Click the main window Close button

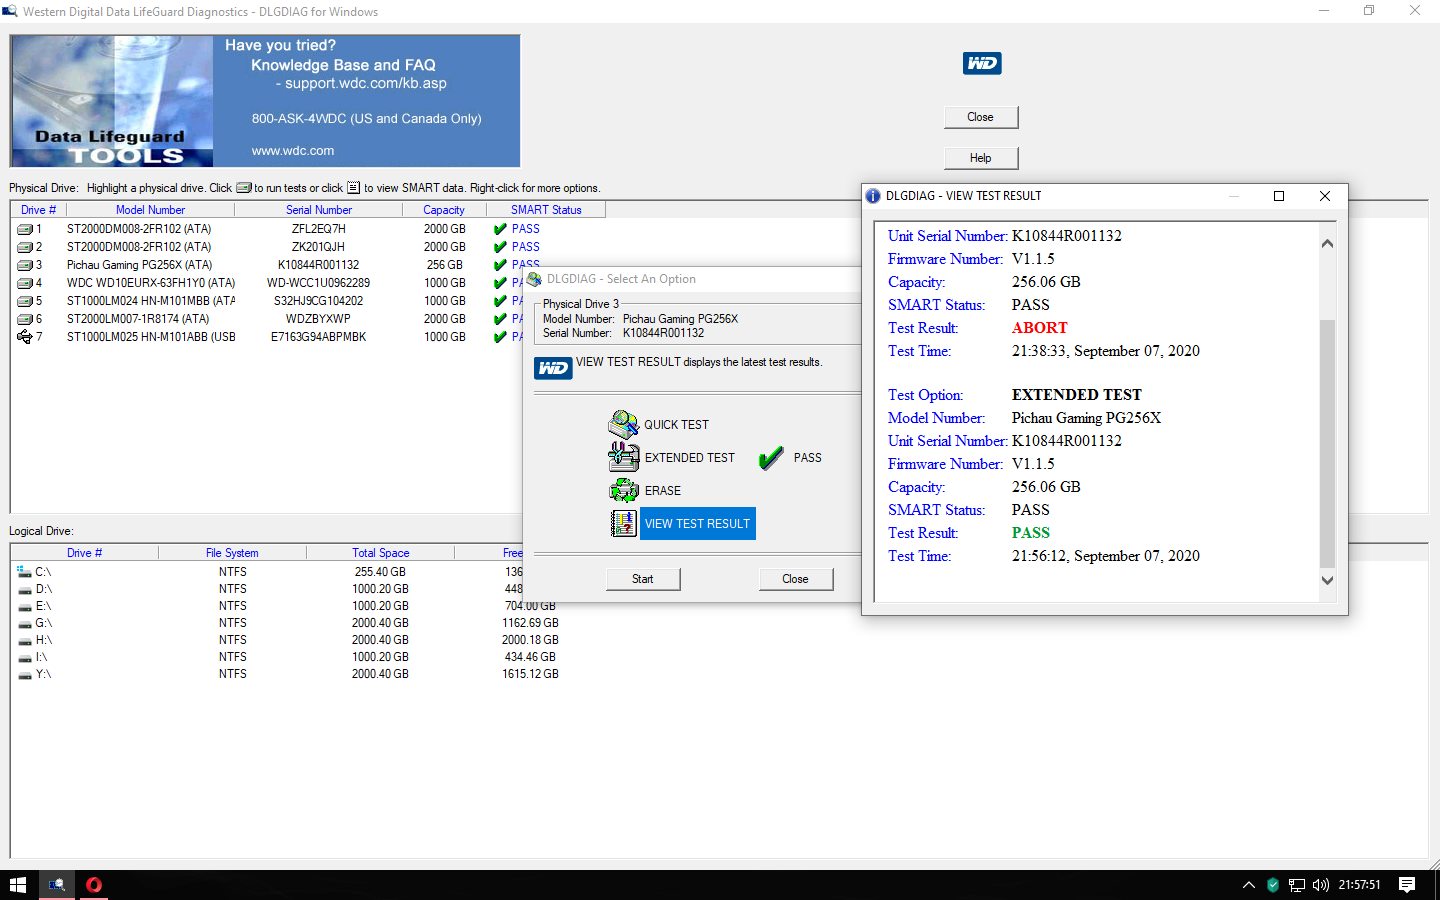[981, 117]
